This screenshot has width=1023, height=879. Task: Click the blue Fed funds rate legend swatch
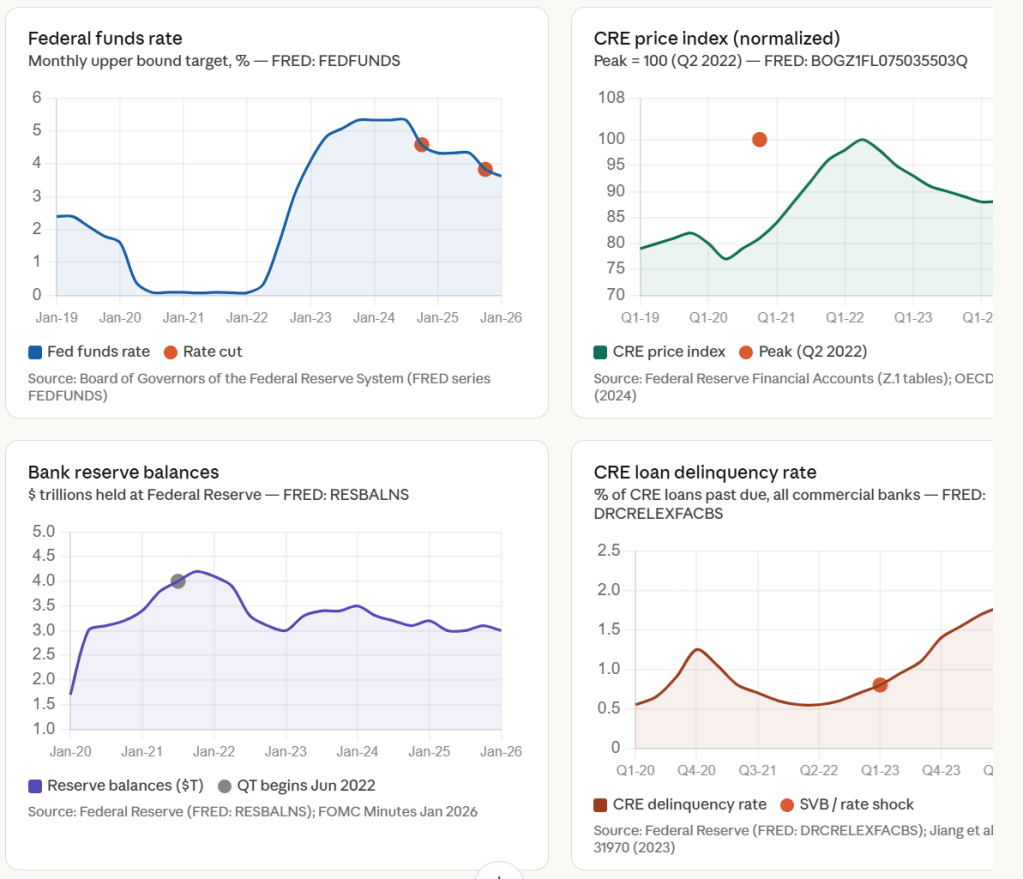click(x=35, y=352)
